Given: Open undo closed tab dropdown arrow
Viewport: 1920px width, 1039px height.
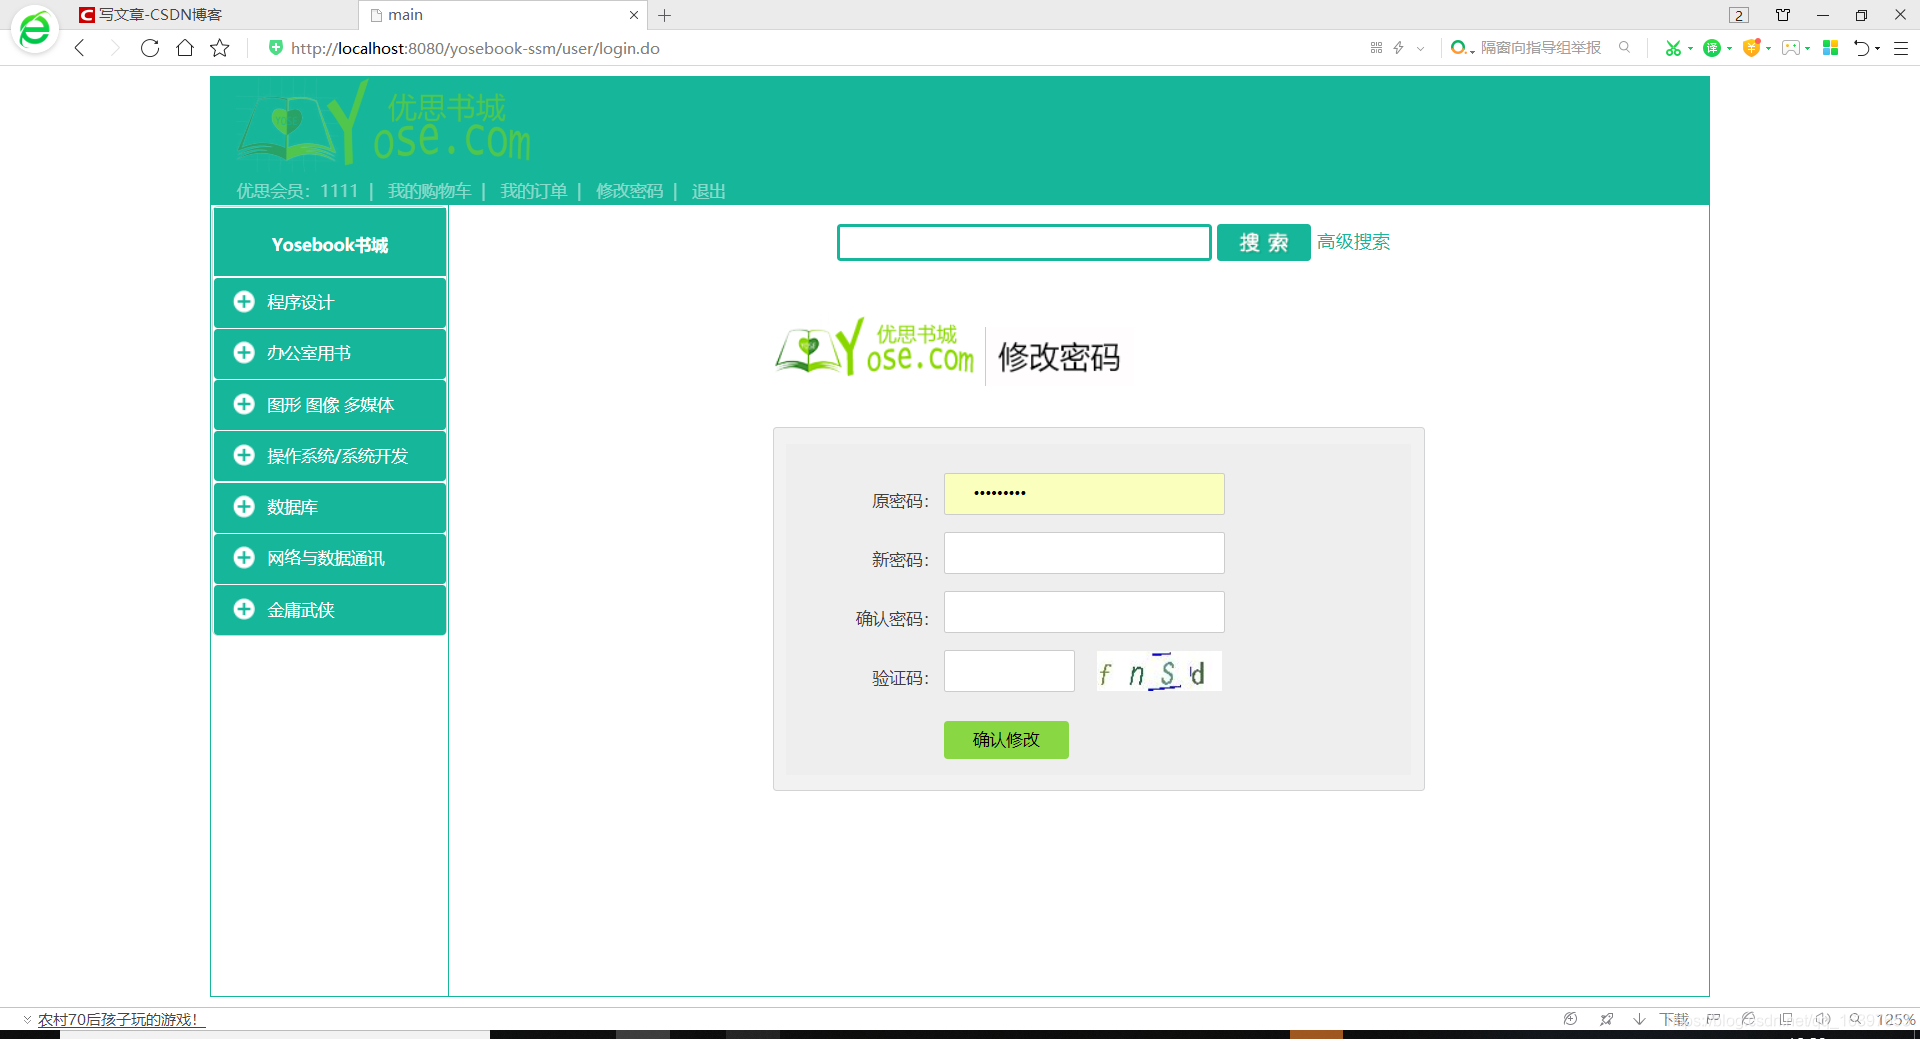Looking at the screenshot, I should pyautogui.click(x=1877, y=48).
